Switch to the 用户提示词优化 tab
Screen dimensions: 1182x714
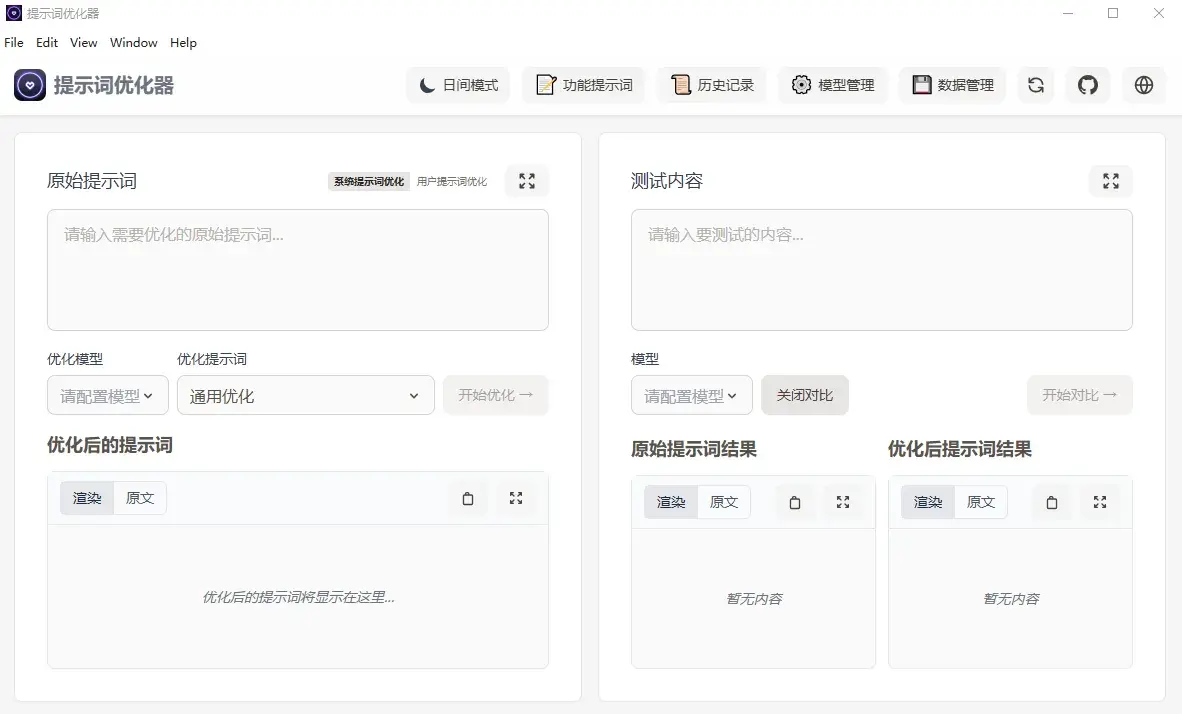click(x=452, y=181)
